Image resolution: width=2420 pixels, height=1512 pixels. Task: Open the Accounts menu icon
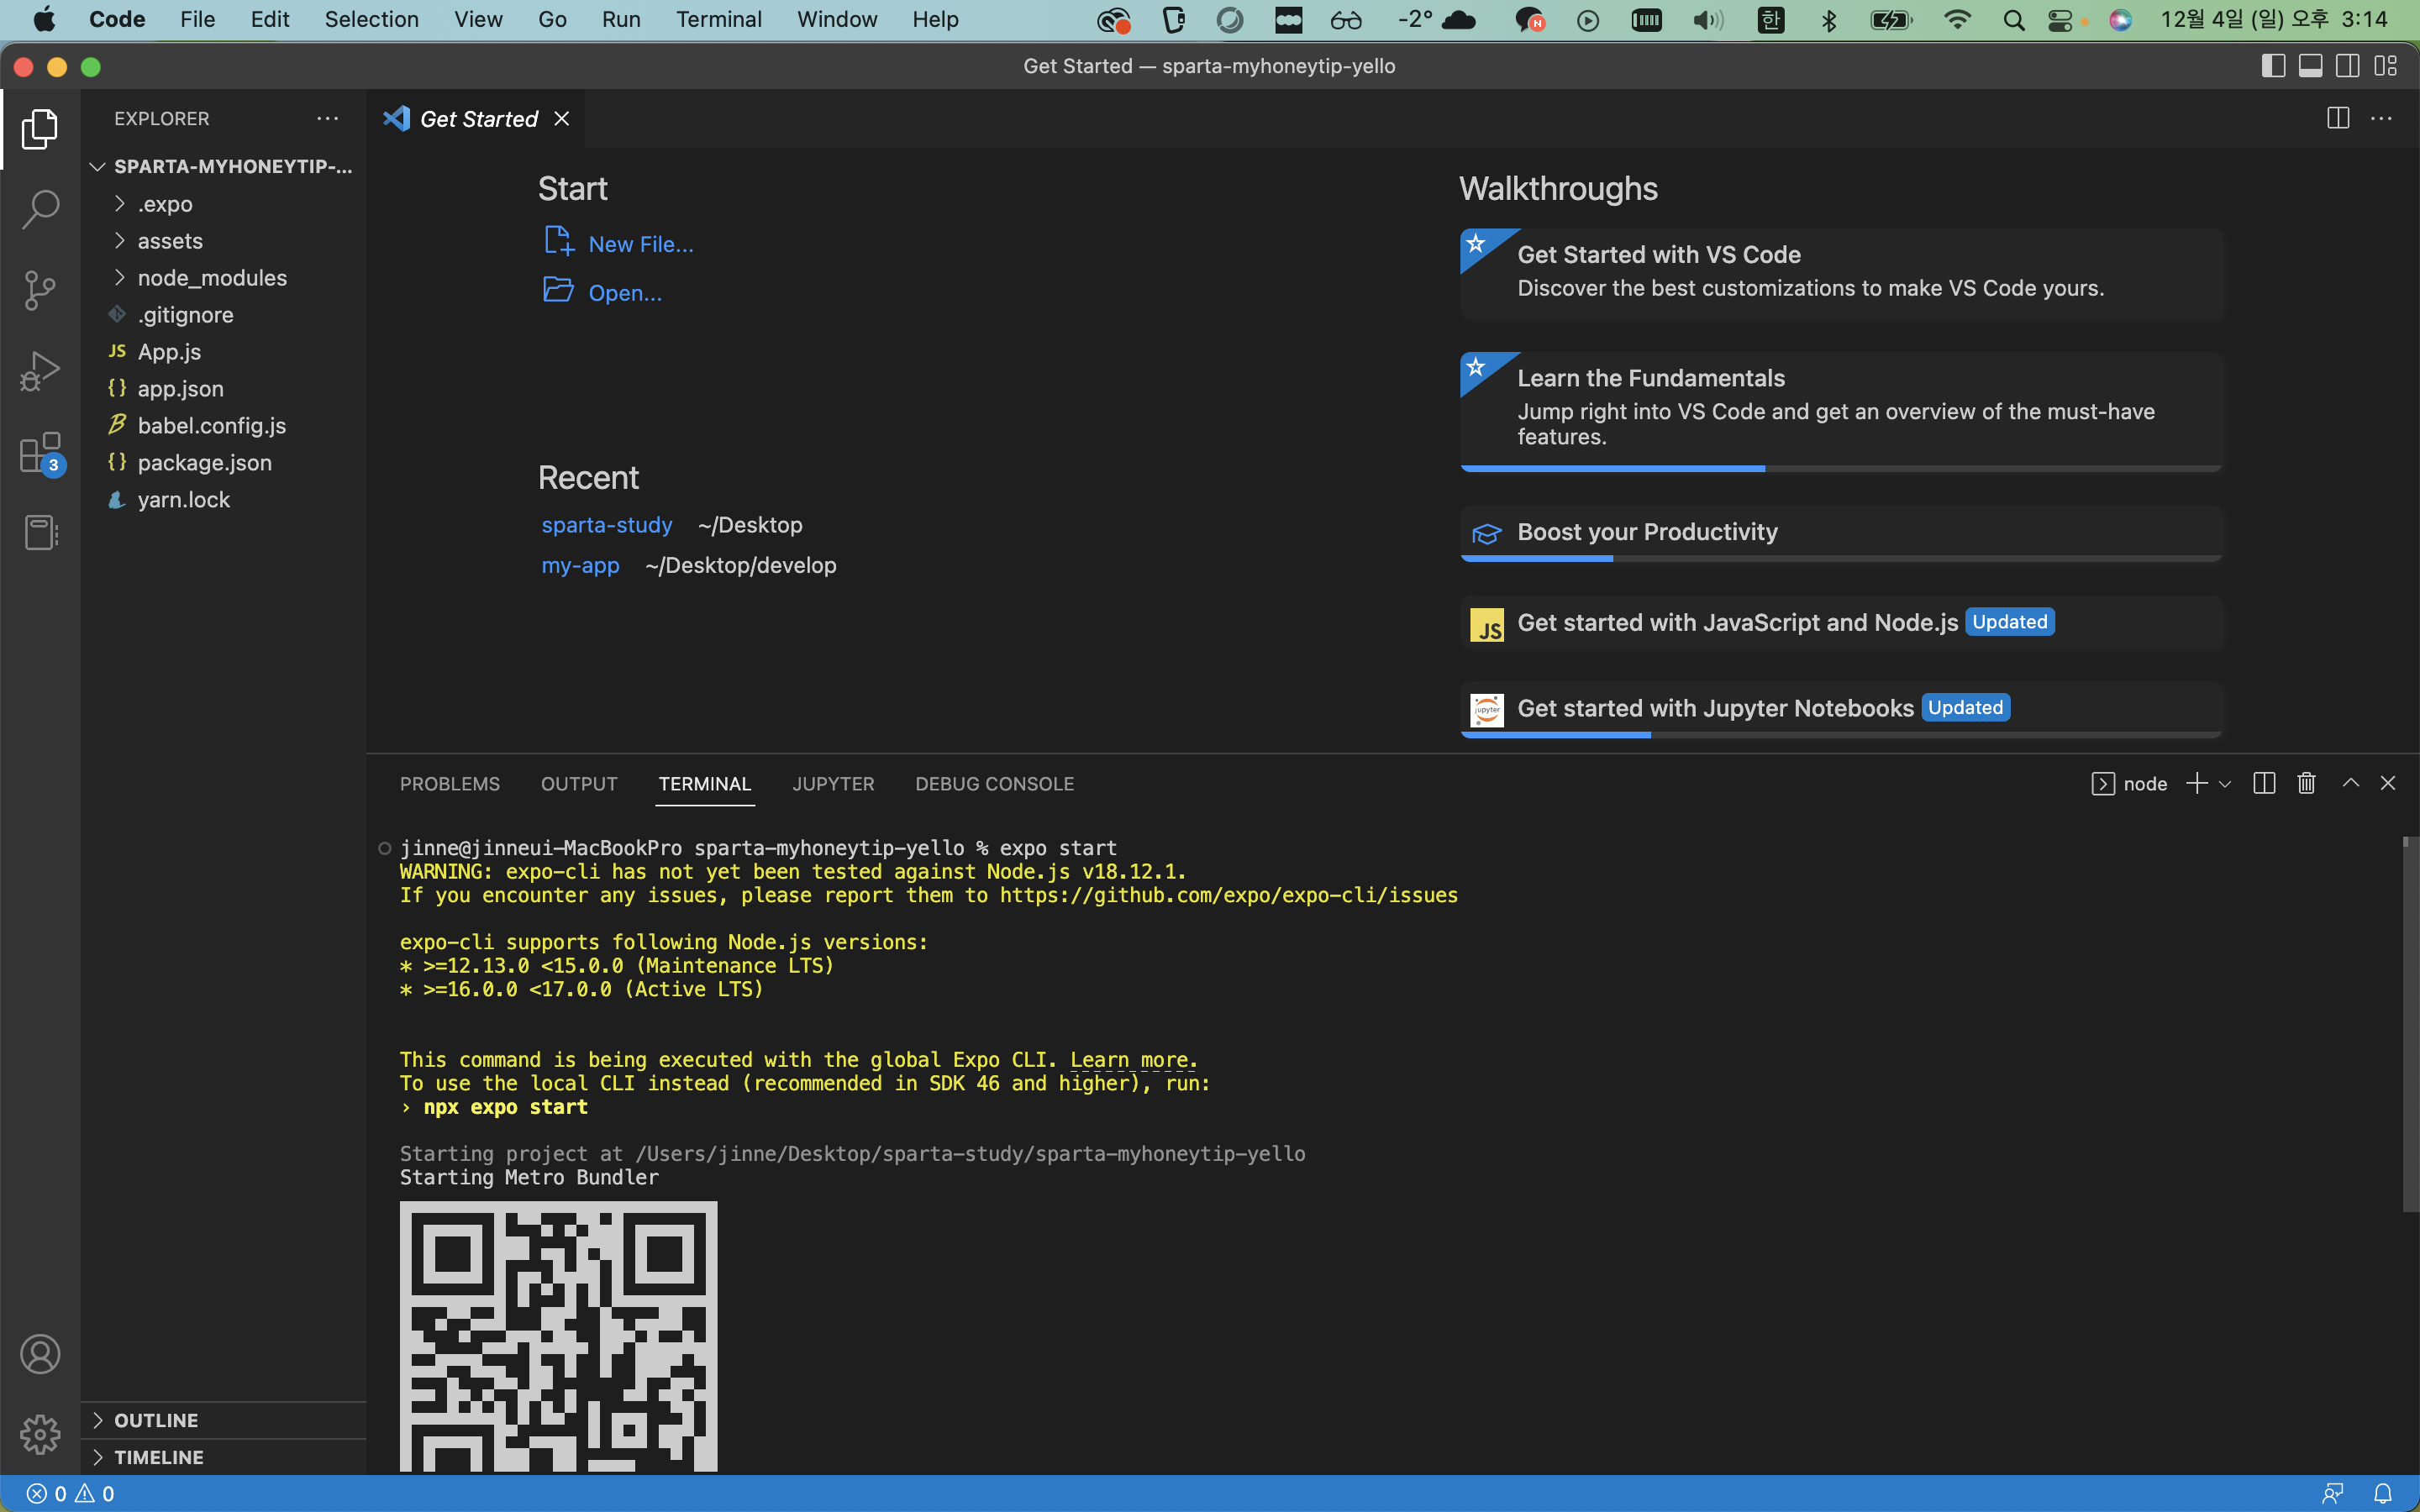tap(40, 1354)
